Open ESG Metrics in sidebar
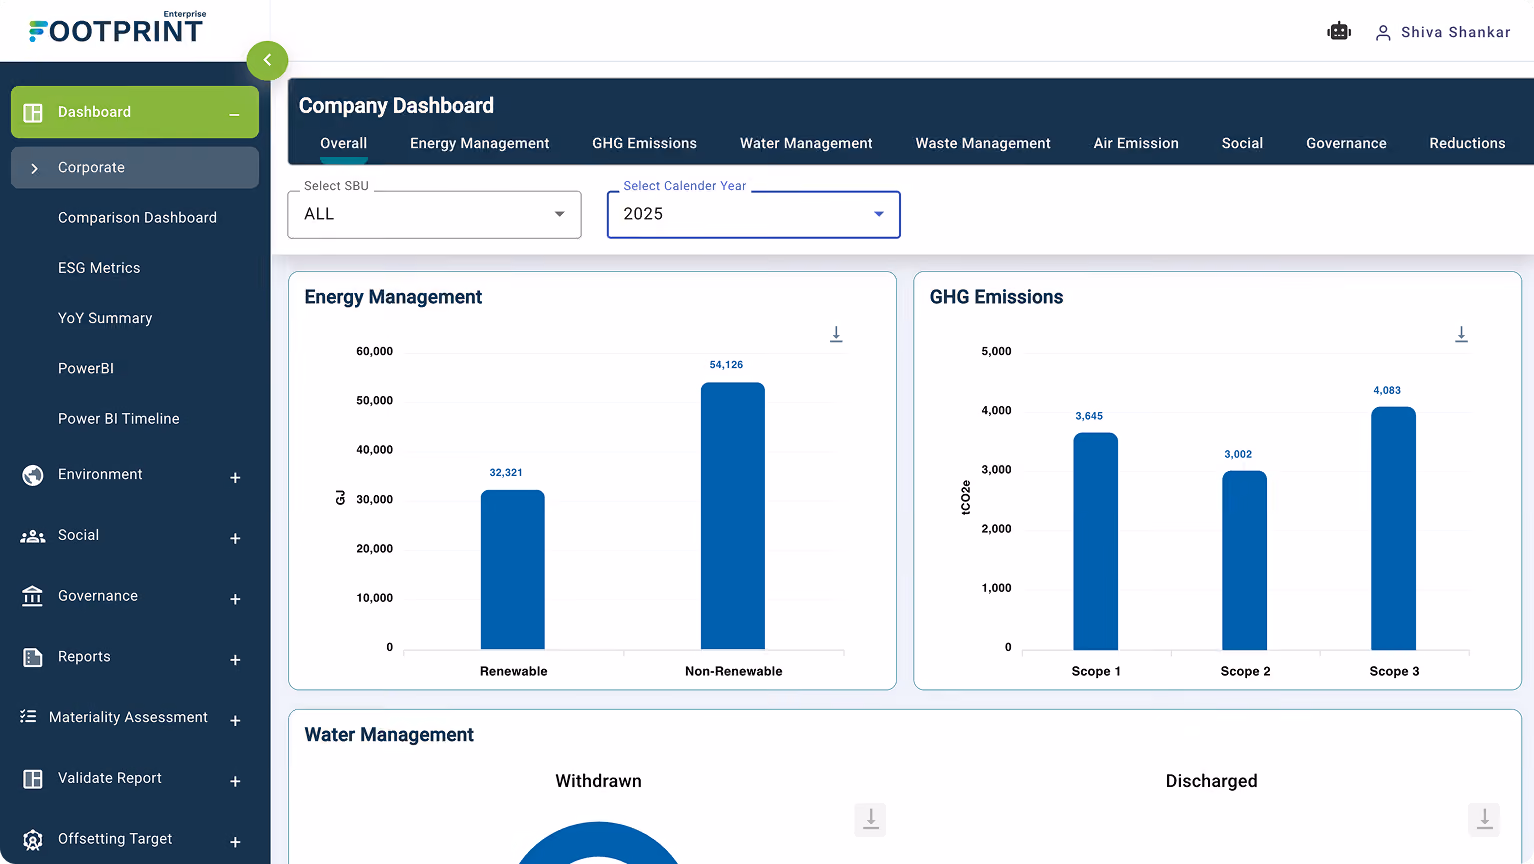Viewport: 1534px width, 864px height. coord(99,268)
